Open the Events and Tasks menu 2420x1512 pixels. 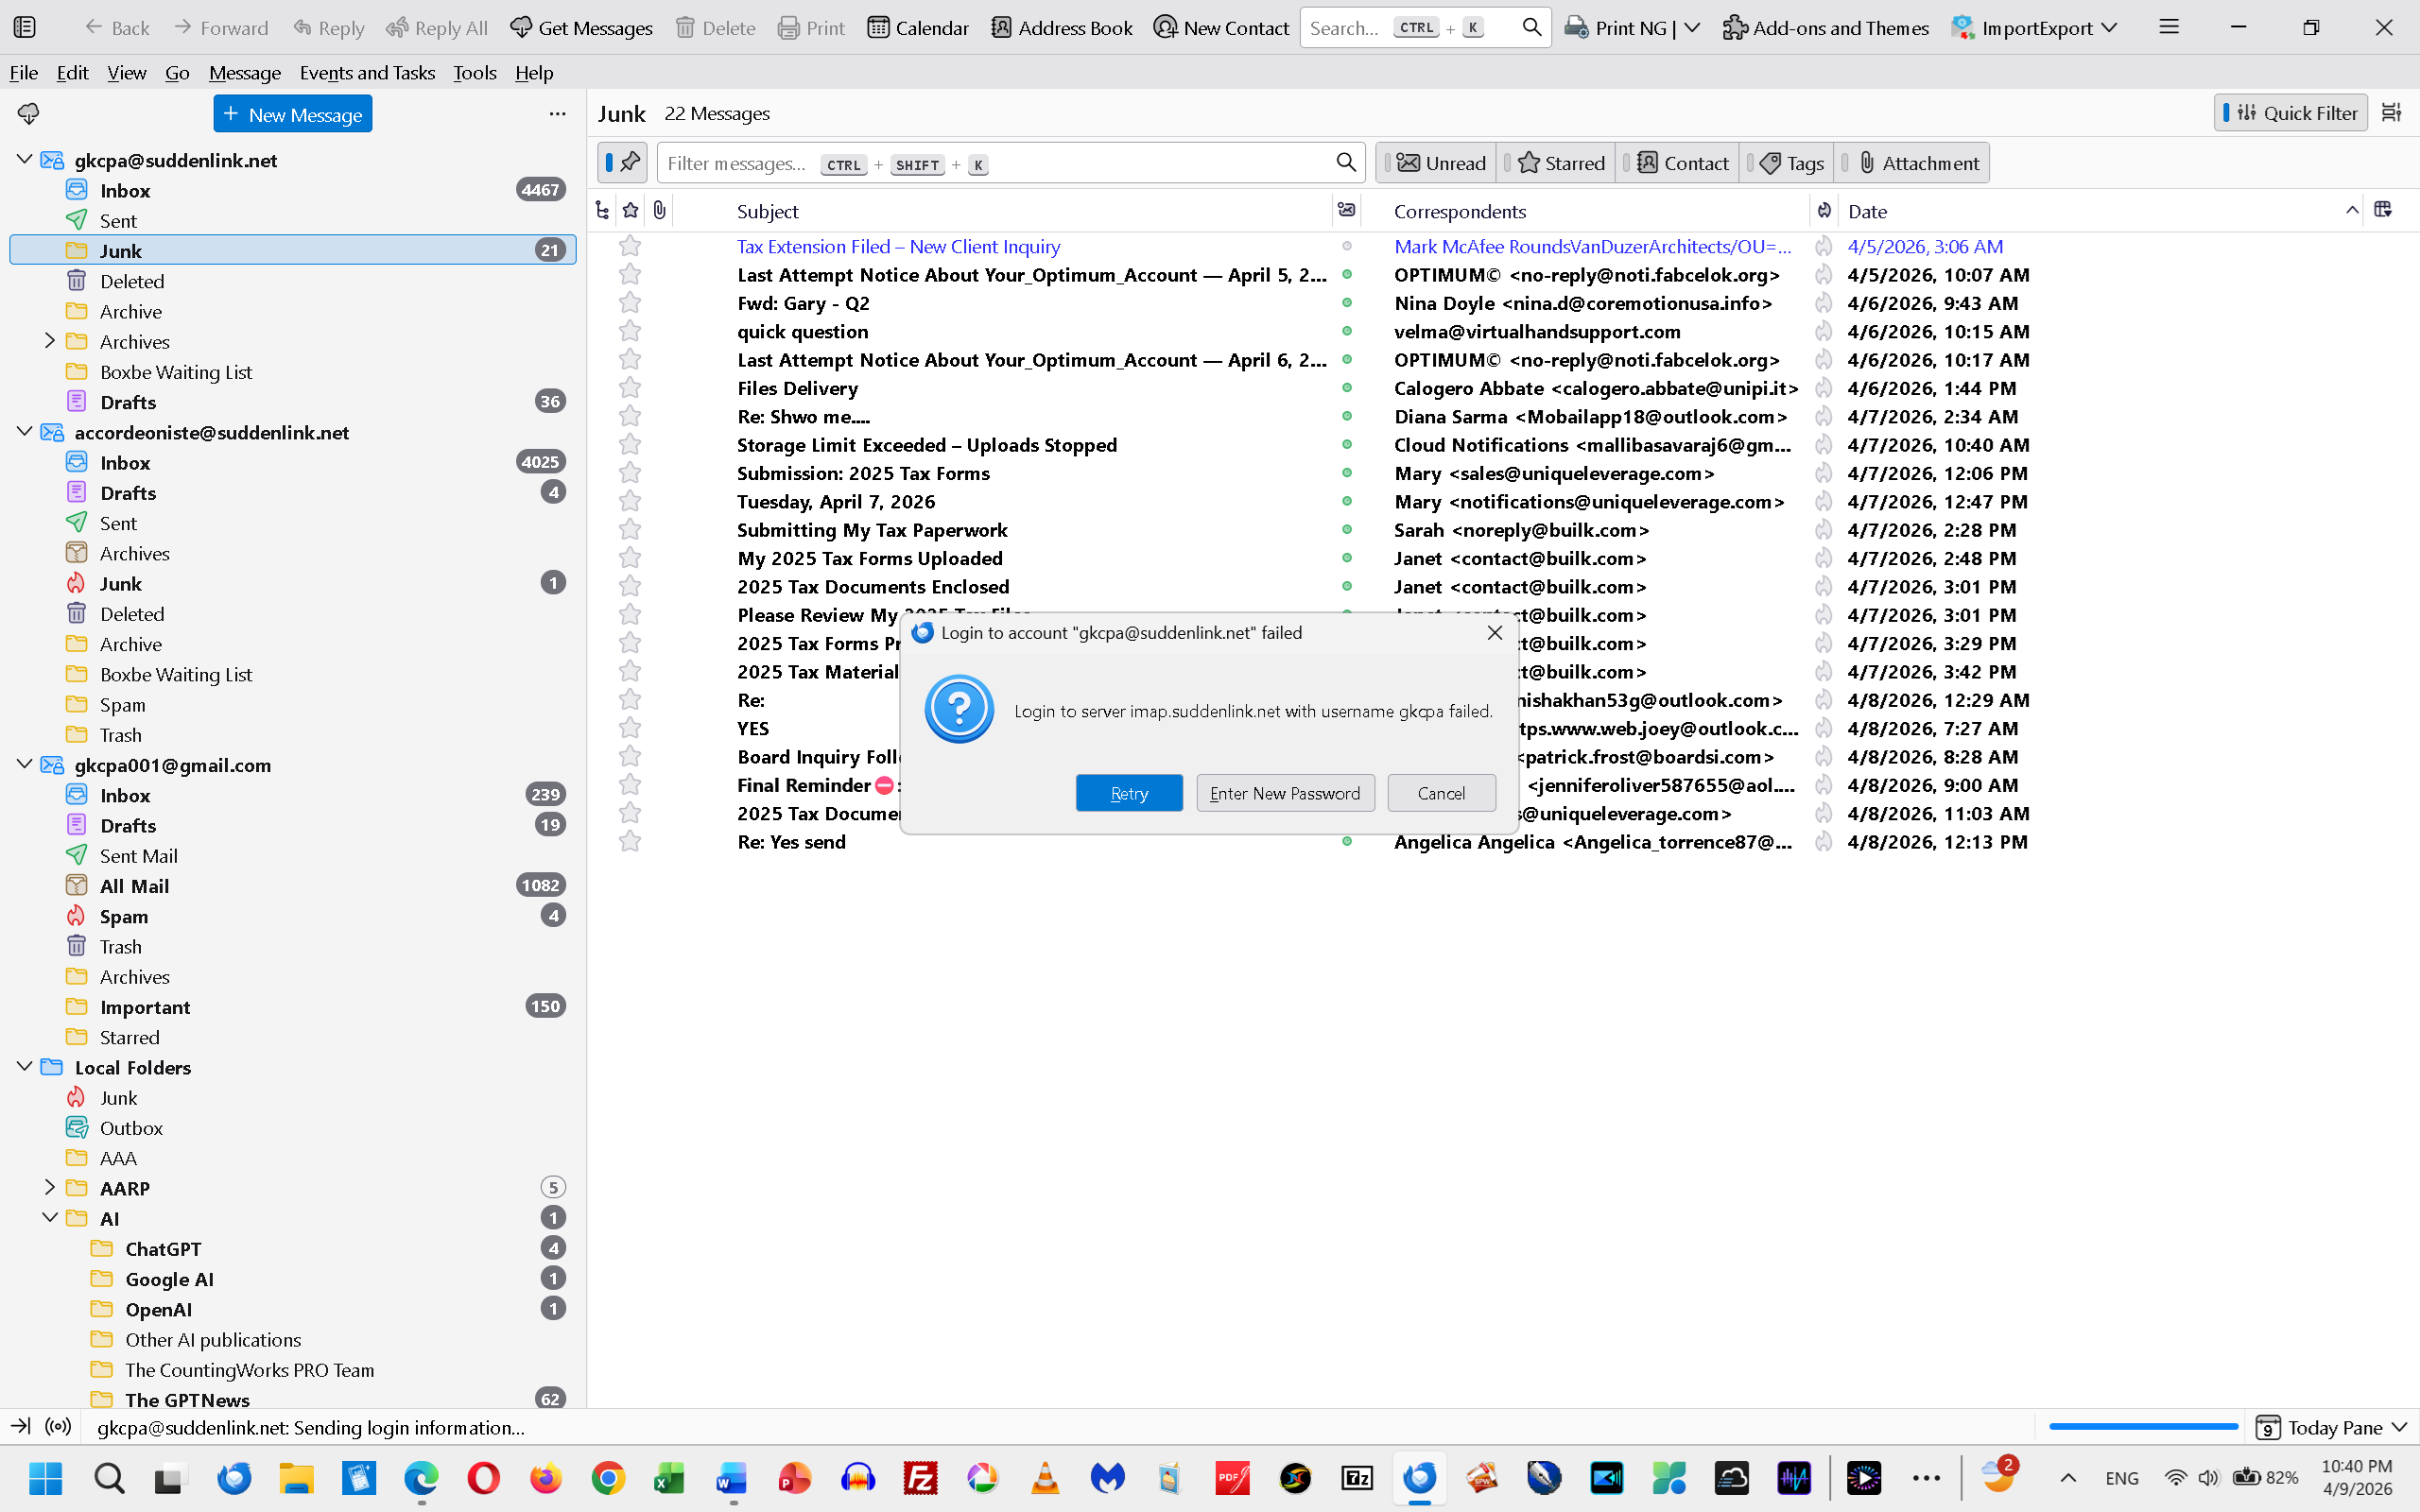[x=367, y=72]
